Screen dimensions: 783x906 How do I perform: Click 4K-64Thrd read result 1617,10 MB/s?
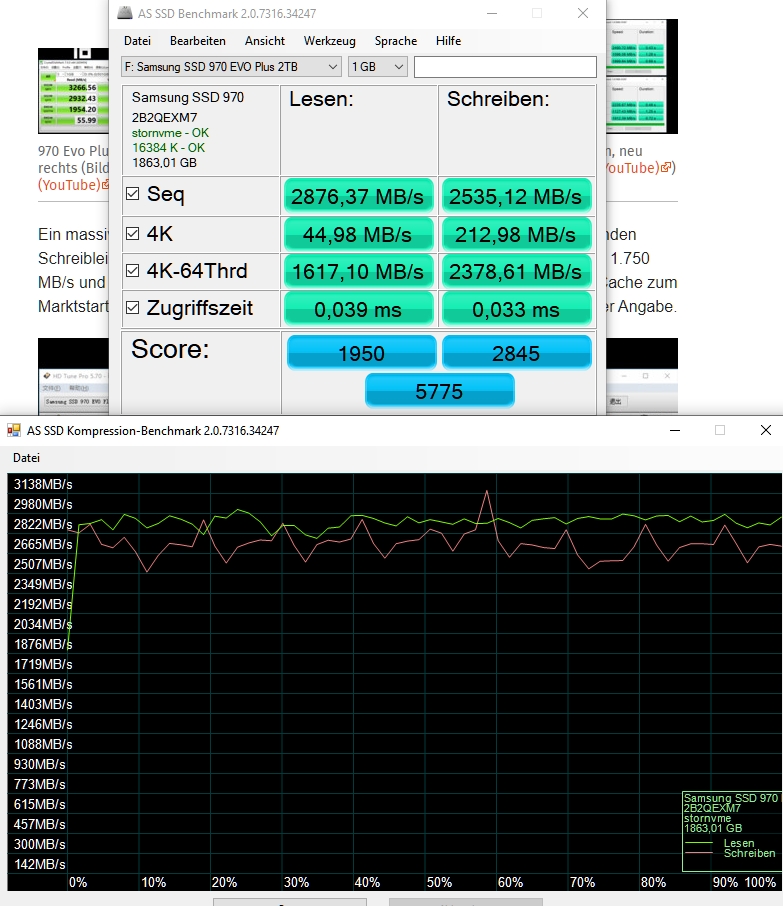(x=358, y=271)
